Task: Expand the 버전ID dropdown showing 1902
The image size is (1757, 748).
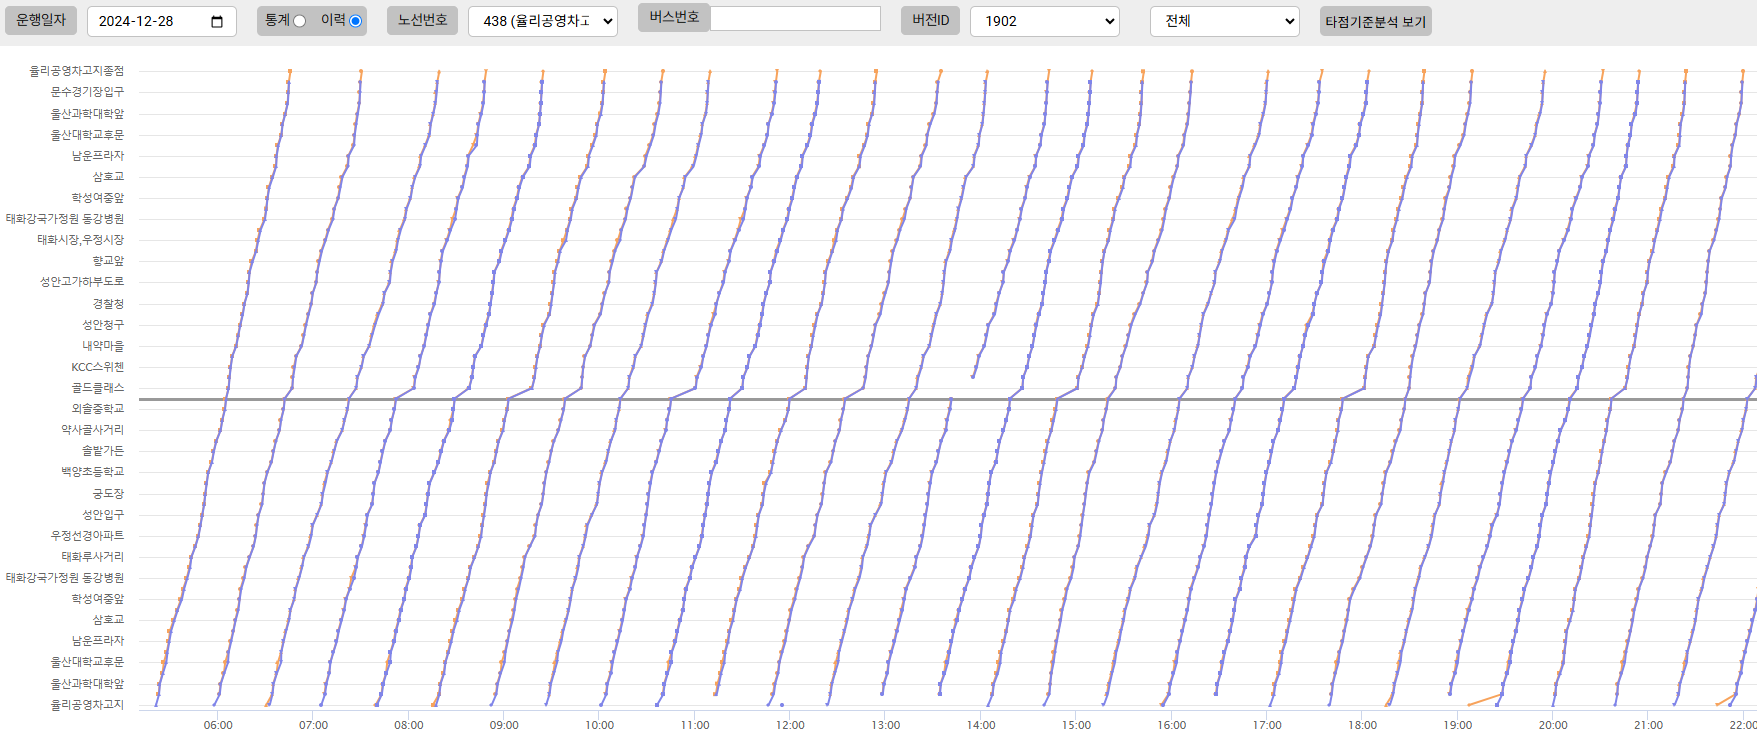Action: 1044,21
